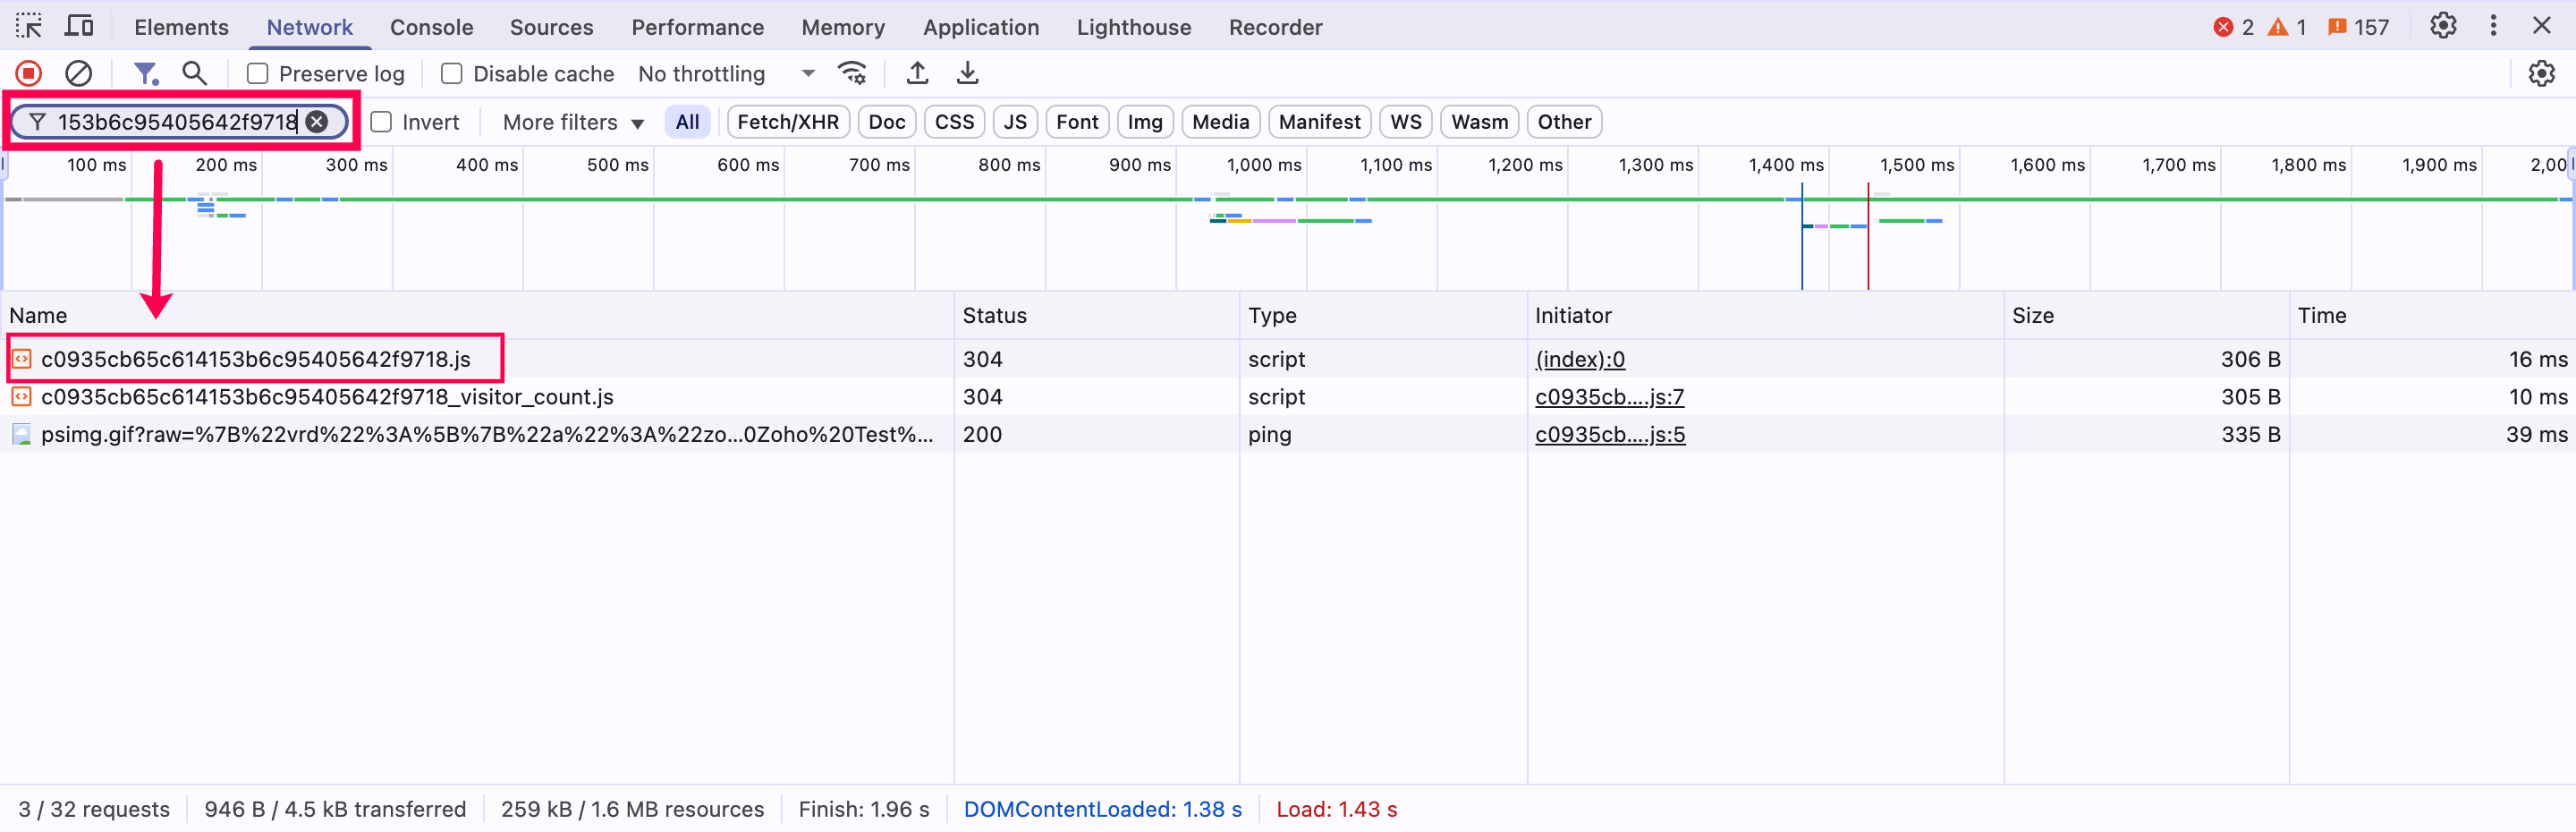The width and height of the screenshot is (2576, 832).
Task: Open network conditions wifi icon
Action: (852, 73)
